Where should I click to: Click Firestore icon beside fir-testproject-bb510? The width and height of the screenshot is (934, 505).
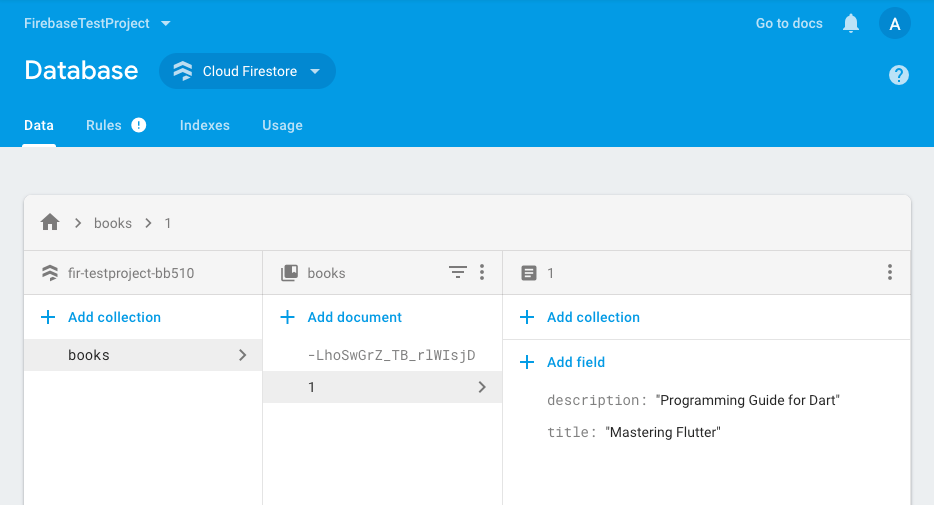point(50,273)
